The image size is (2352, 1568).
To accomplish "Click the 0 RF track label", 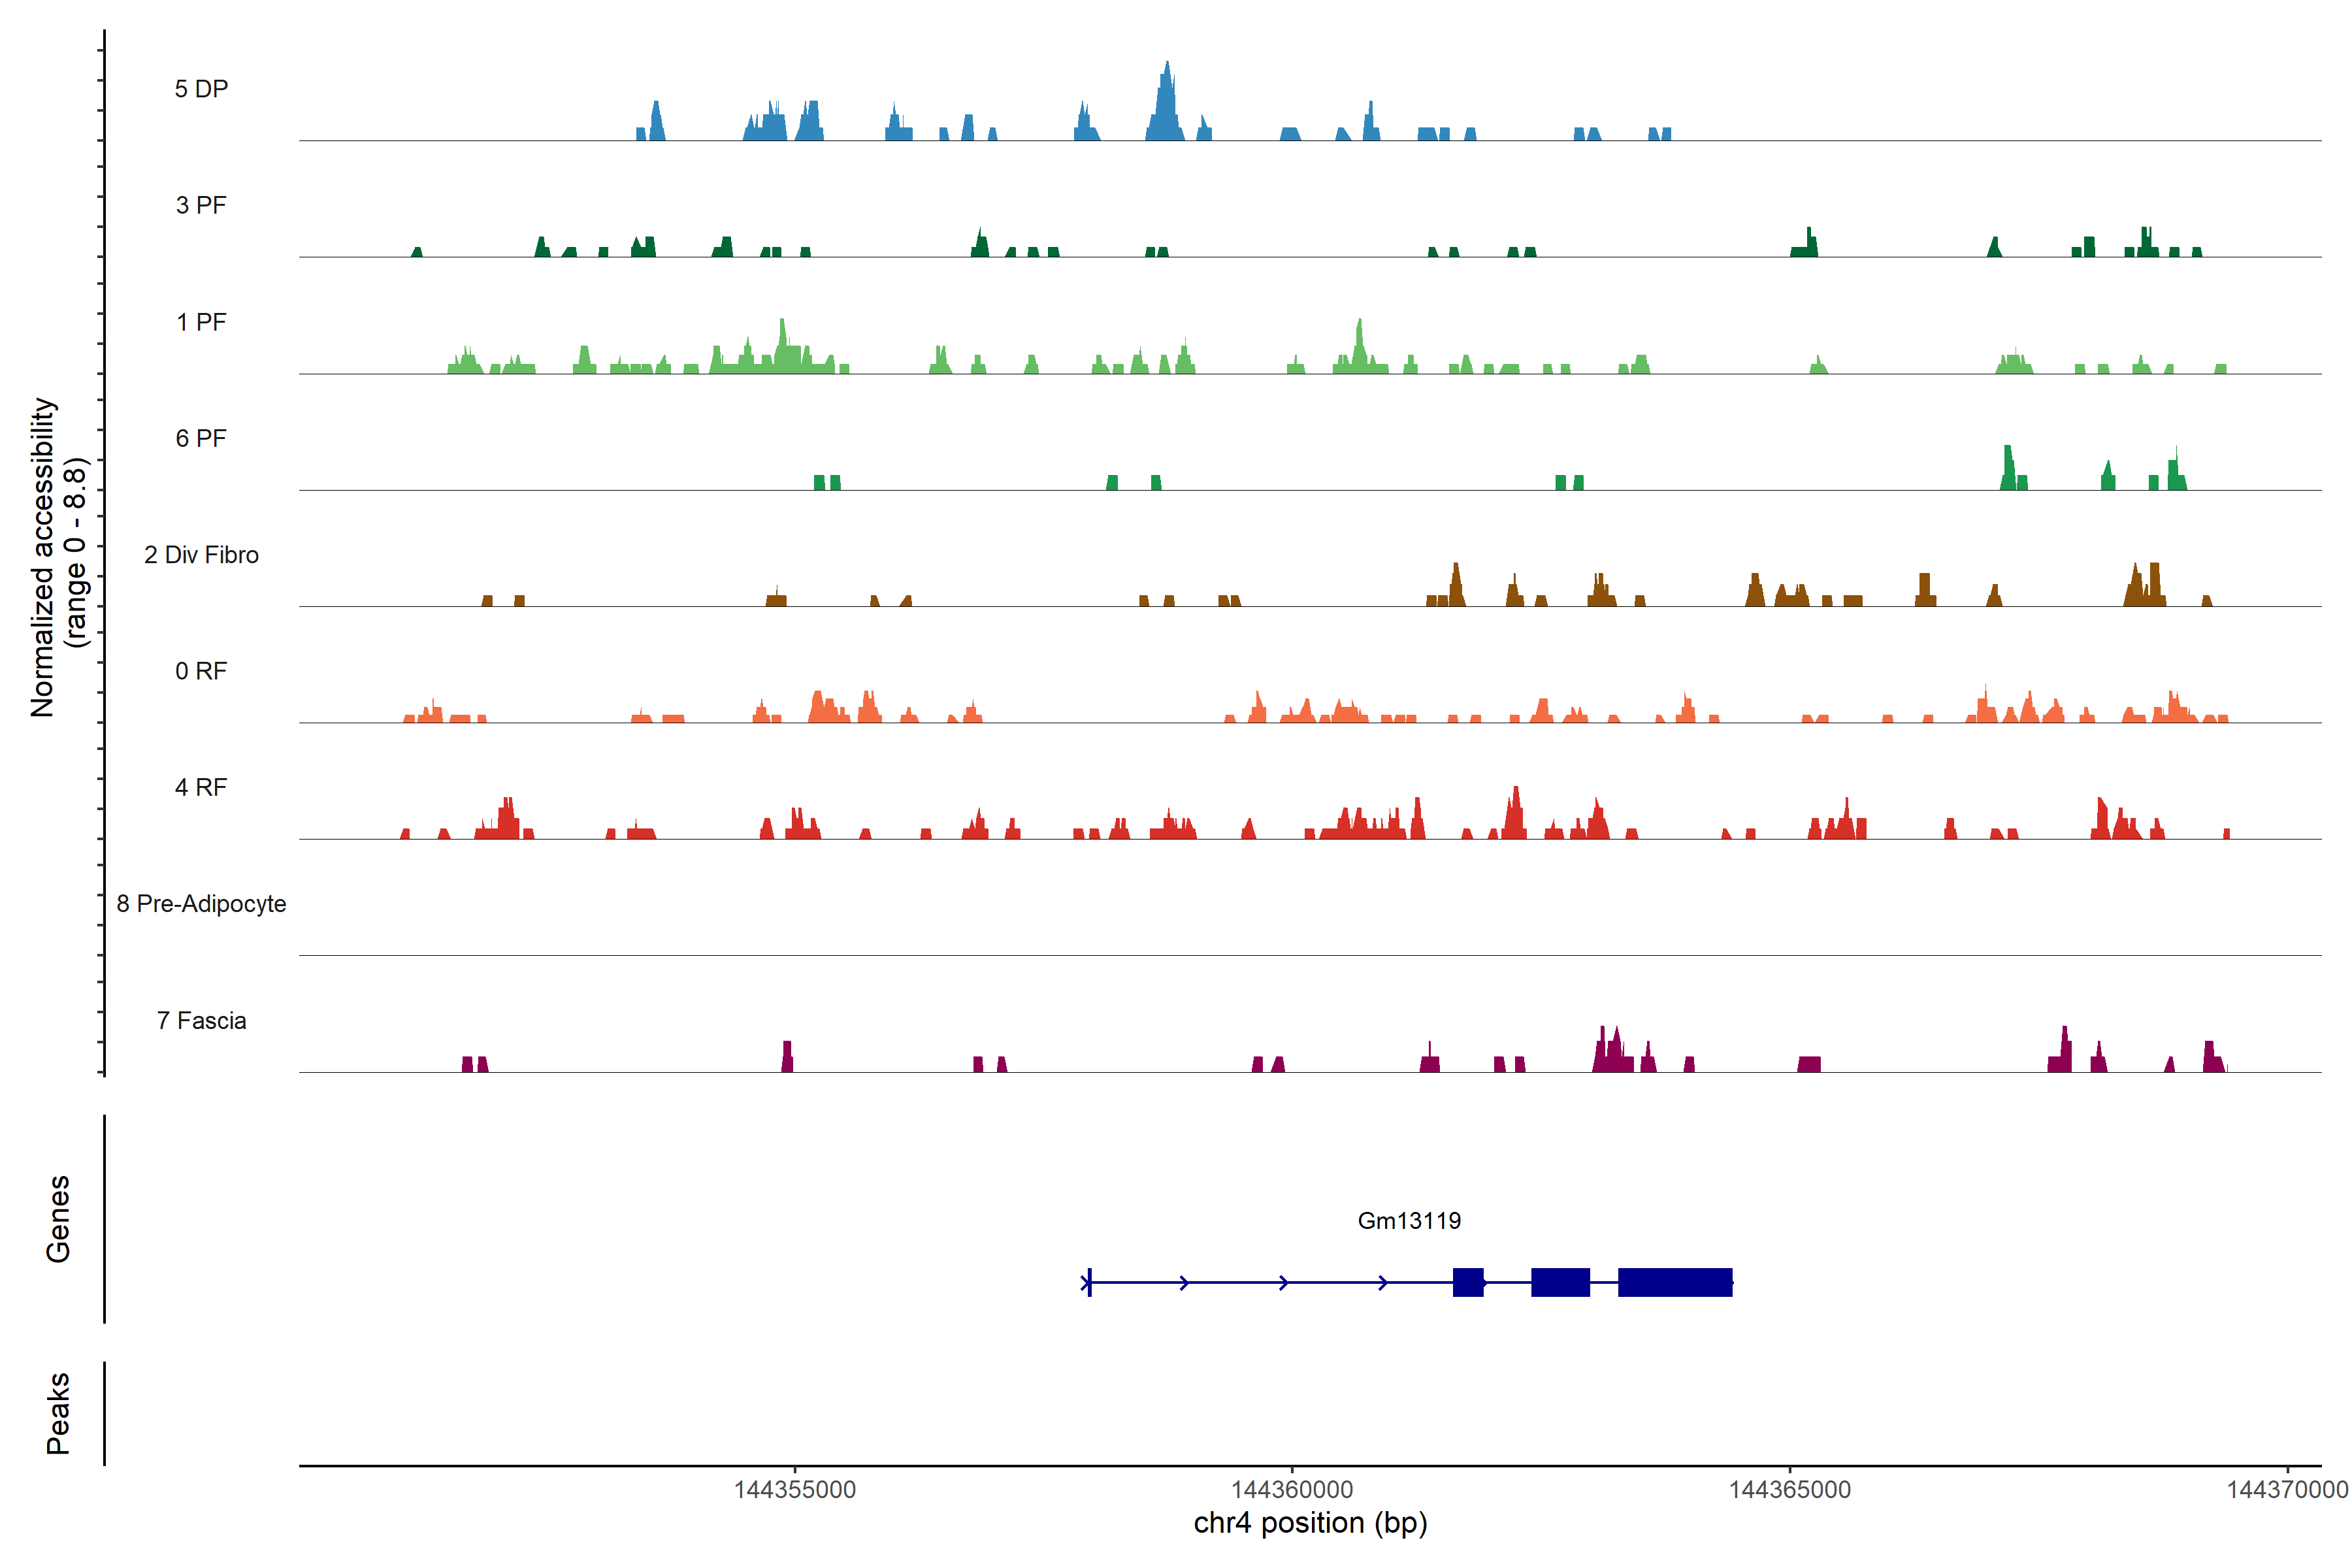I will [x=201, y=671].
